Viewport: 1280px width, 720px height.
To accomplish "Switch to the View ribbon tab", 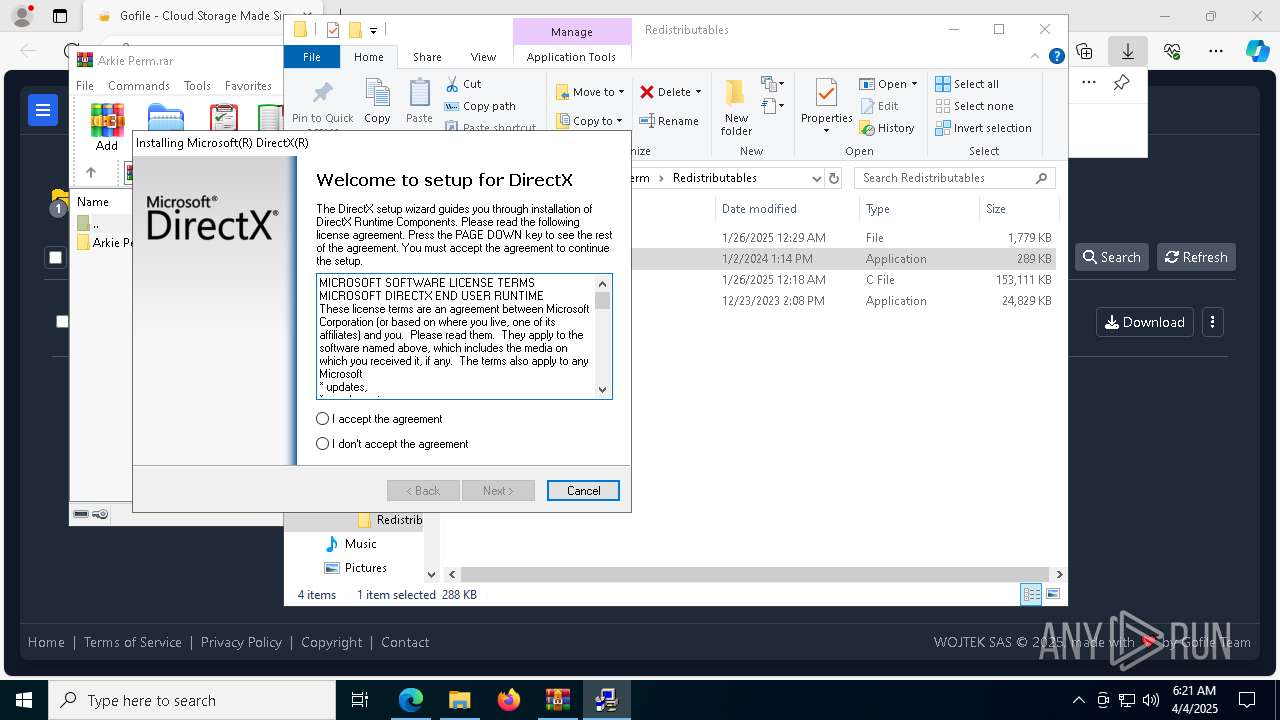I will (483, 57).
